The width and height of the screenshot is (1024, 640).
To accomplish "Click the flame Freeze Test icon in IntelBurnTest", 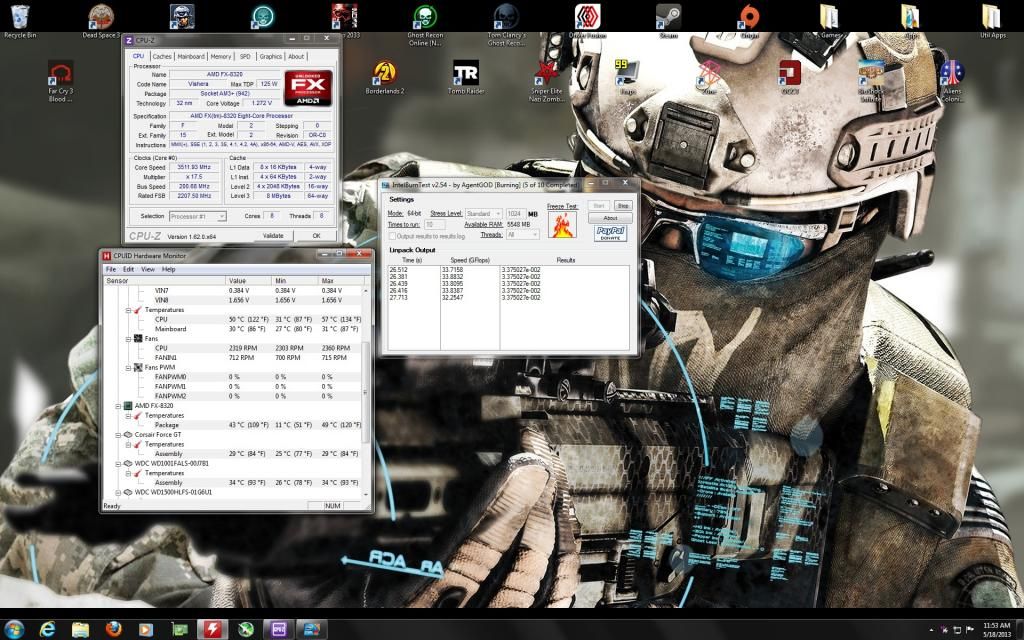I will tap(562, 225).
